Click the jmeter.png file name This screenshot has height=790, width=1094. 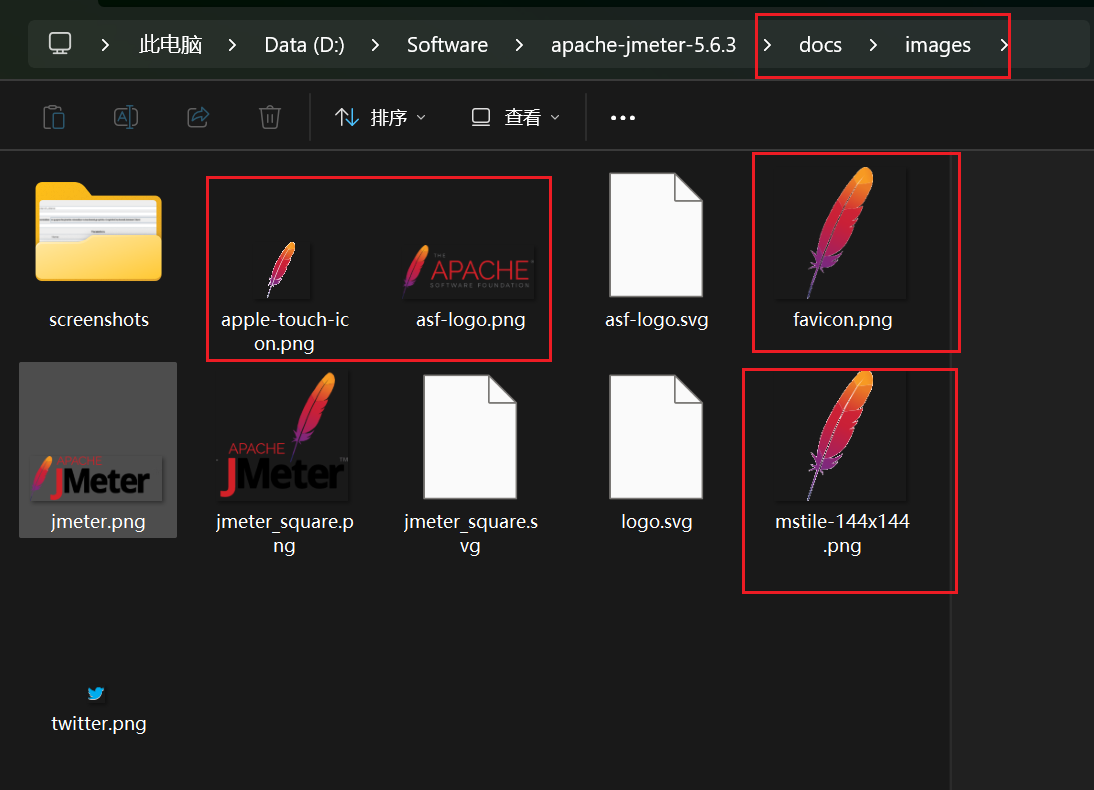click(x=98, y=522)
